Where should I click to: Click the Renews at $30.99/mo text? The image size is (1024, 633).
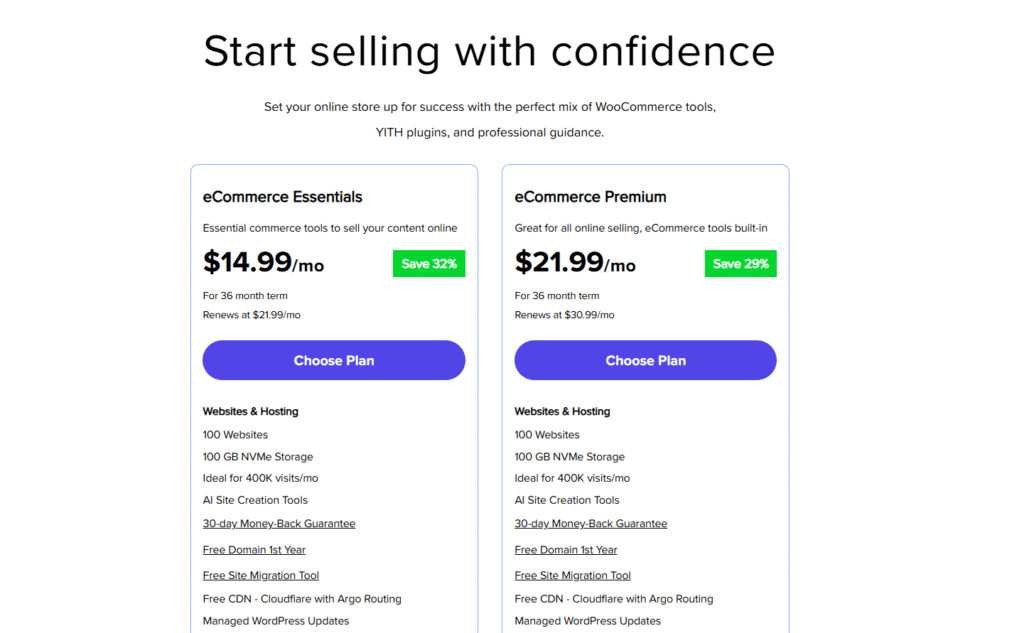coord(564,315)
